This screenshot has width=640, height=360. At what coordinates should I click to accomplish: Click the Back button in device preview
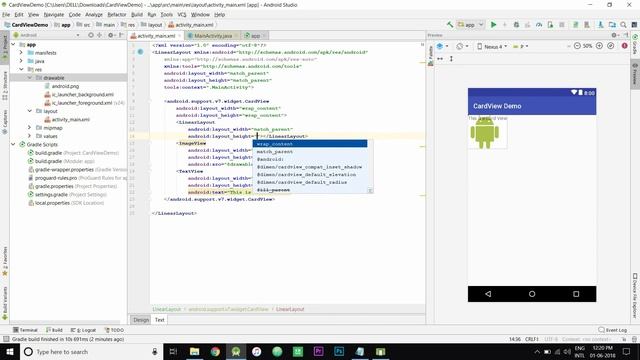coord(488,294)
